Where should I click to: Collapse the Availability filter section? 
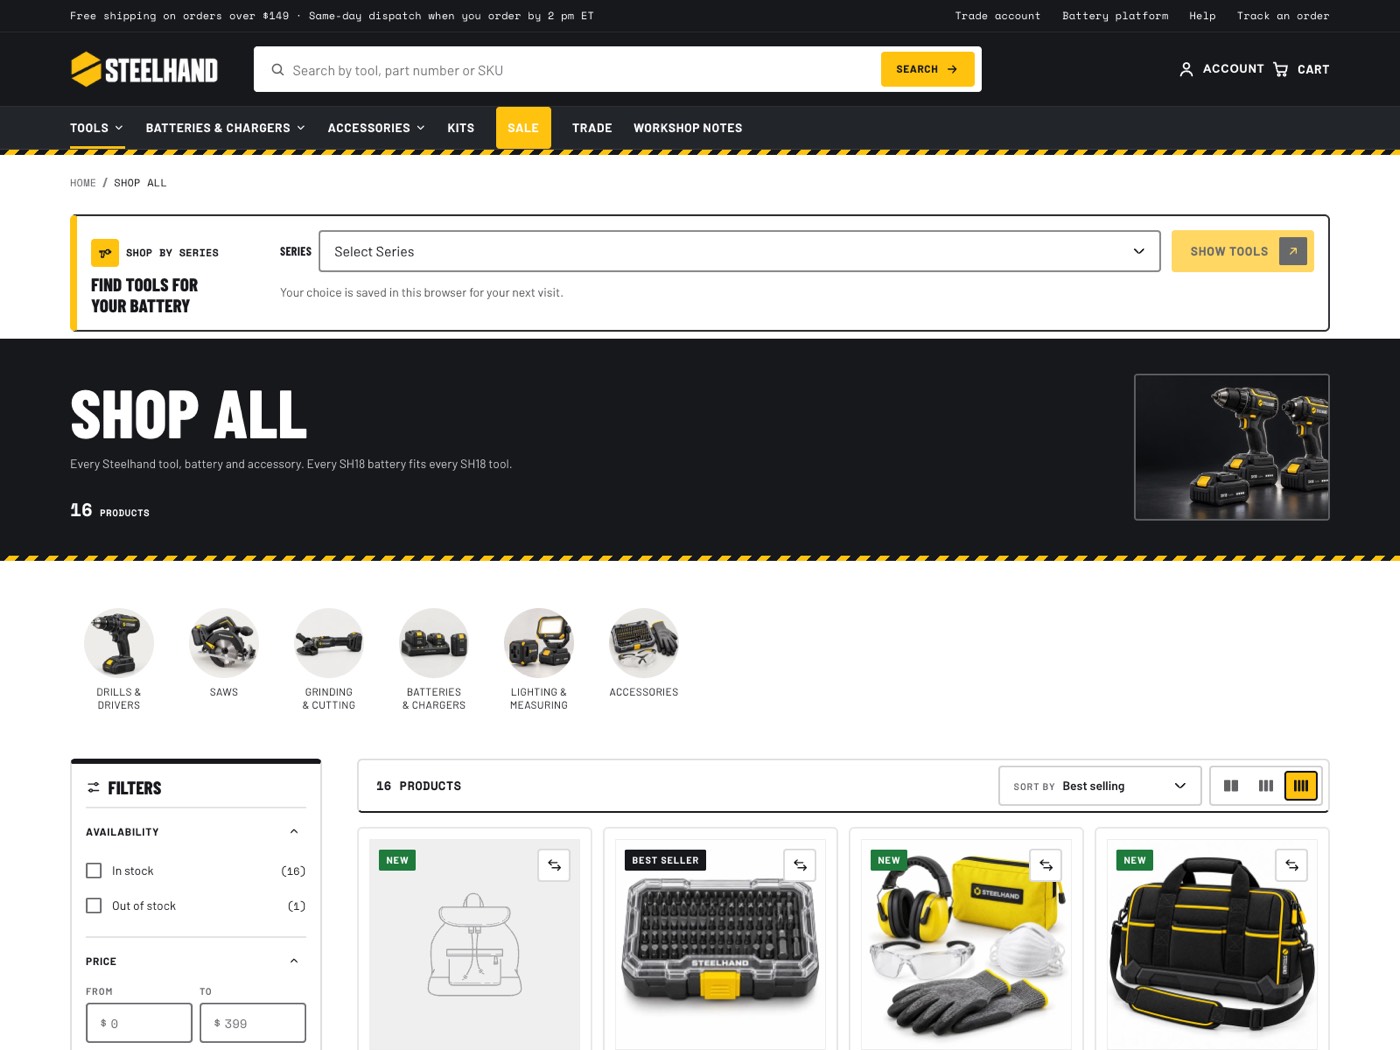pyautogui.click(x=294, y=832)
